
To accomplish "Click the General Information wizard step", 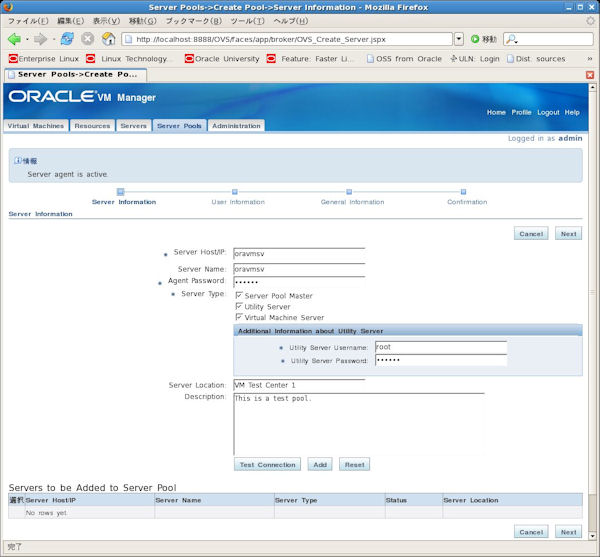I will (349, 192).
